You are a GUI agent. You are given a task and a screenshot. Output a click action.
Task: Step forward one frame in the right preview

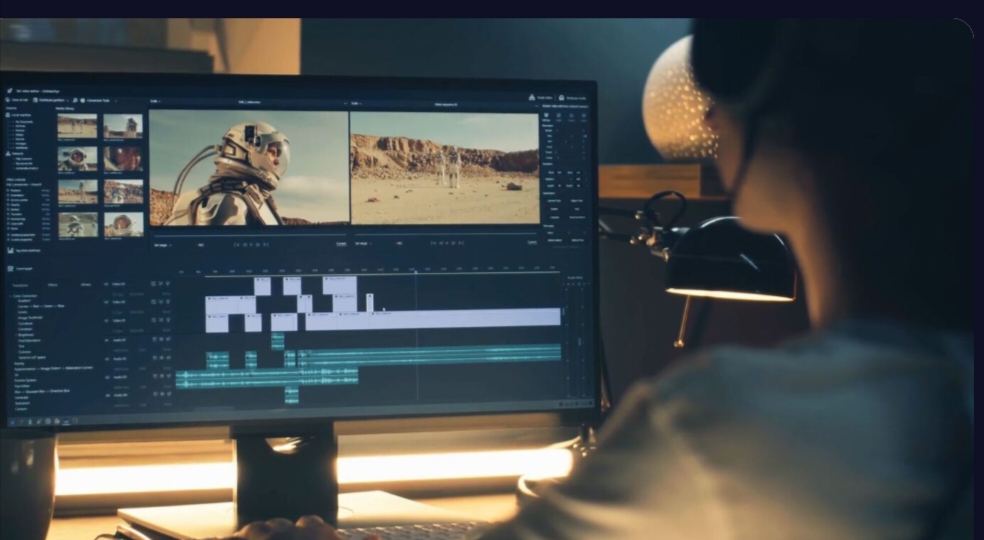[454, 244]
